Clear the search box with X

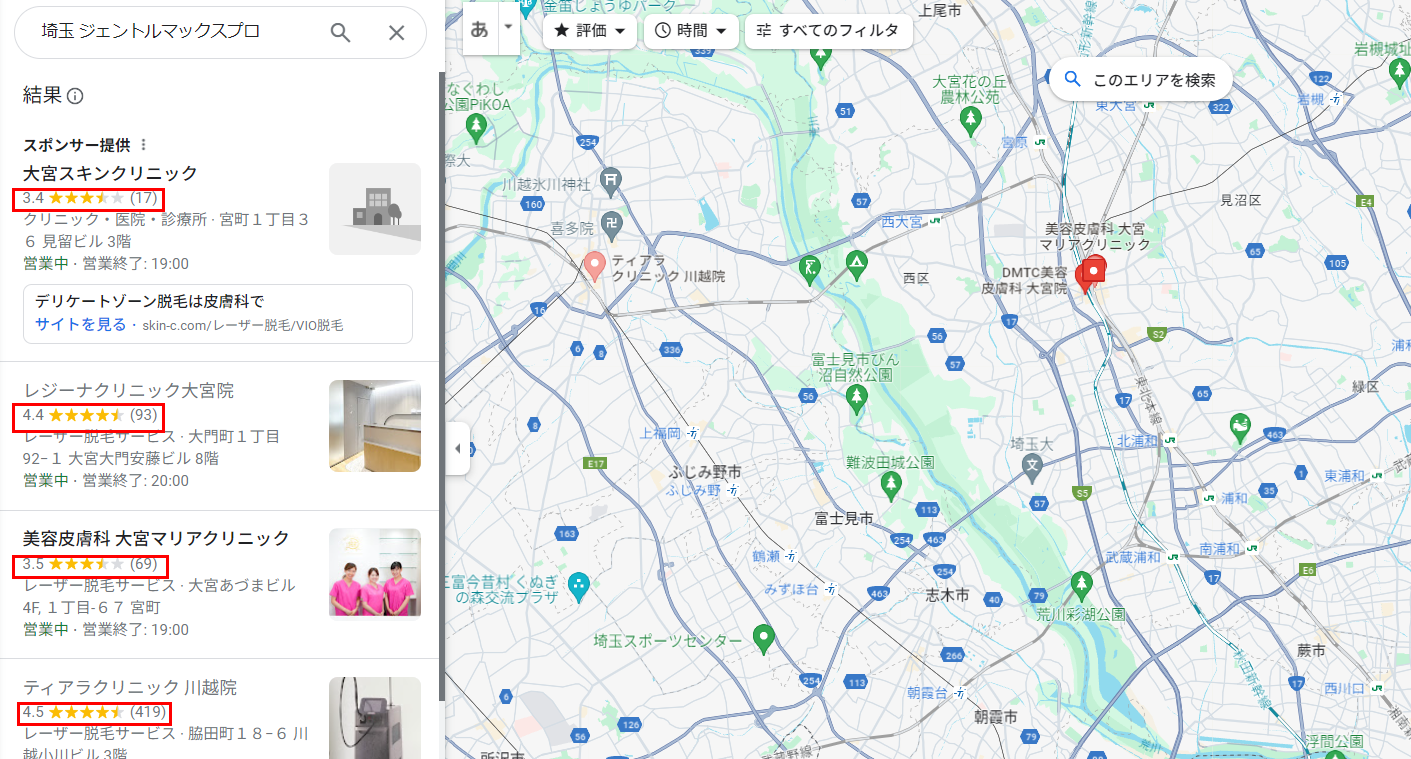397,33
